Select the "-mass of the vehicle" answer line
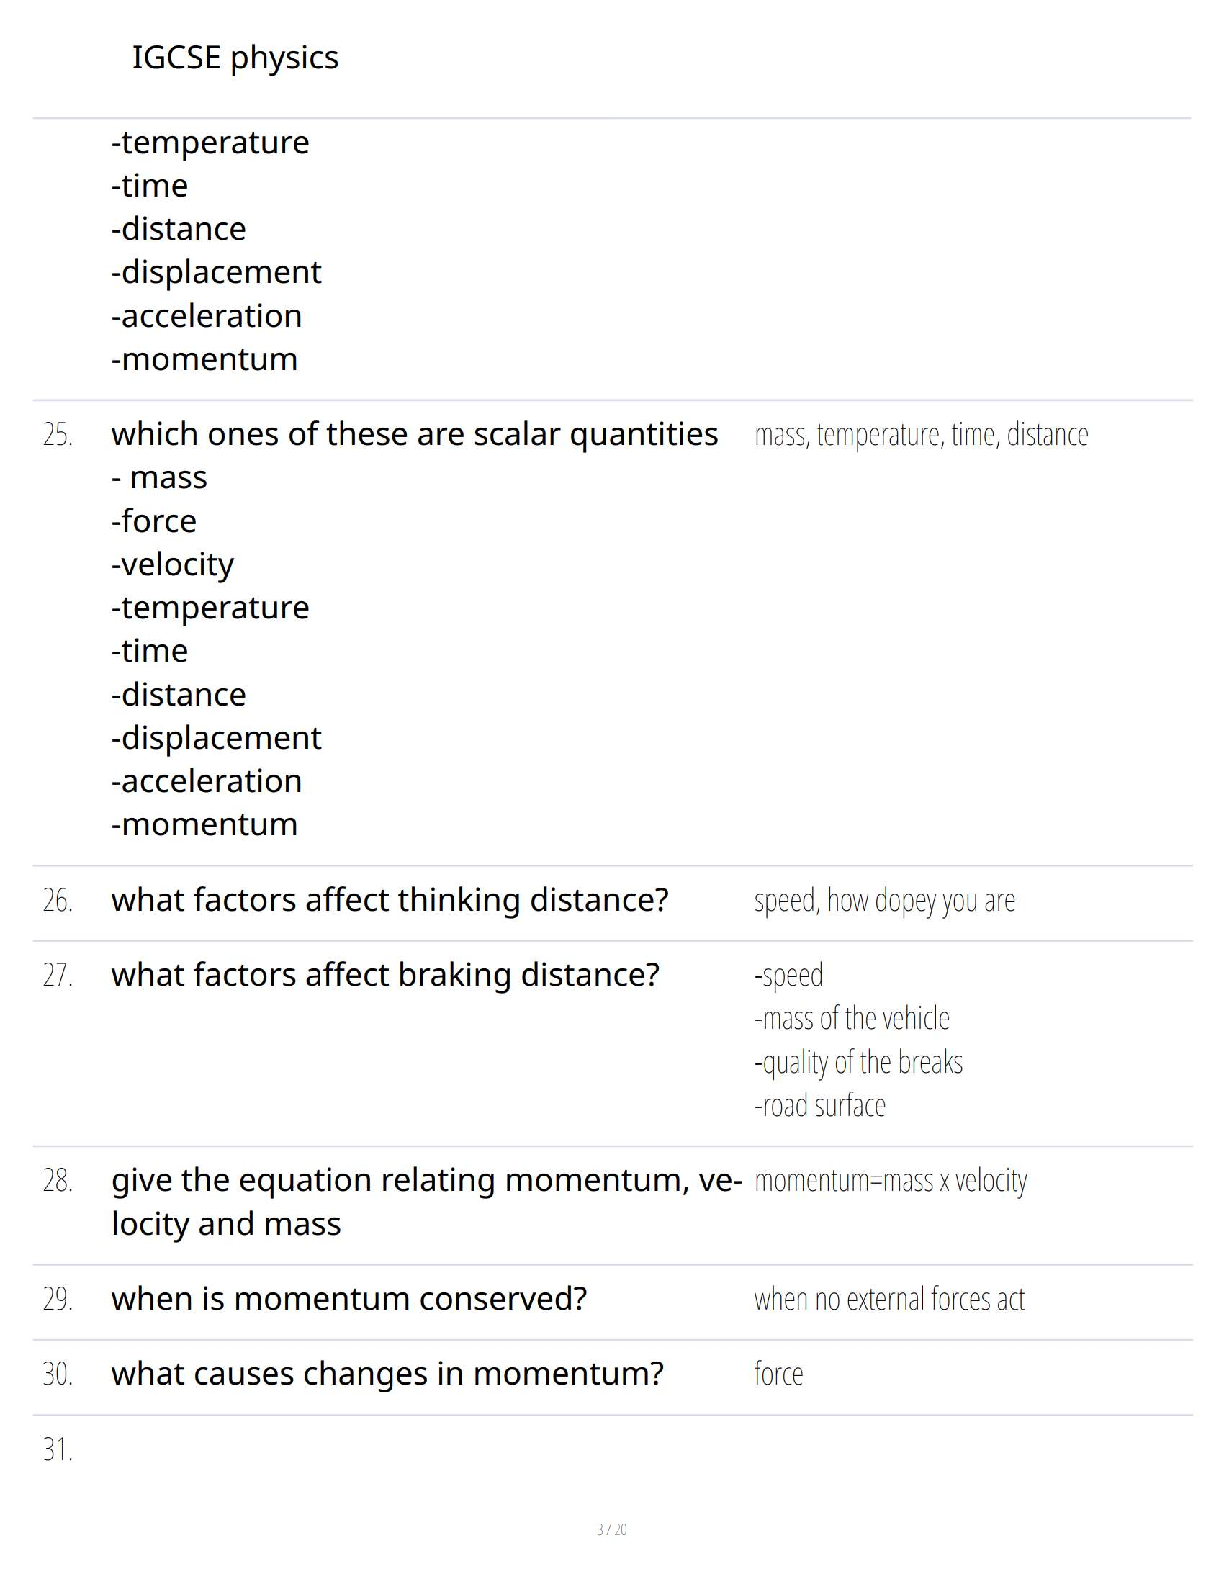Image resolution: width=1224 pixels, height=1584 pixels. tap(852, 1019)
